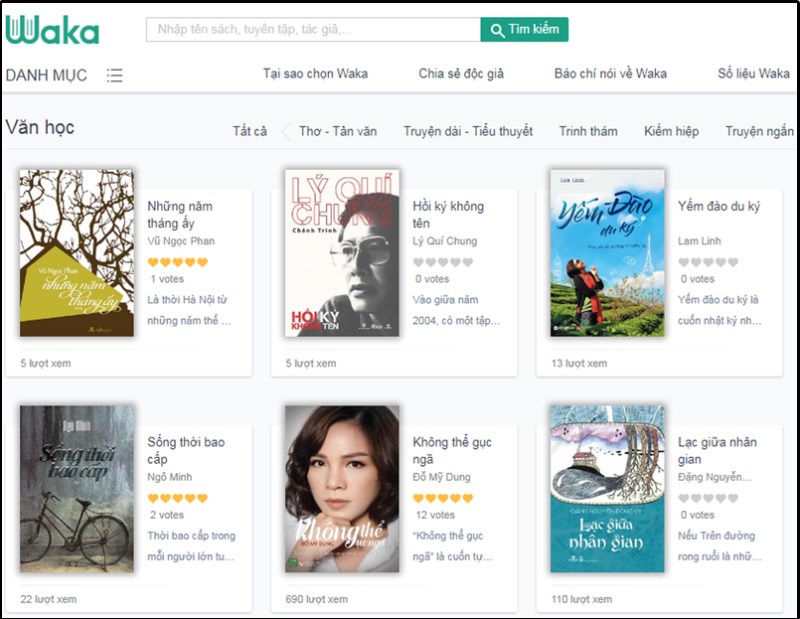
Task: Click the Waka logo
Action: (x=52, y=30)
